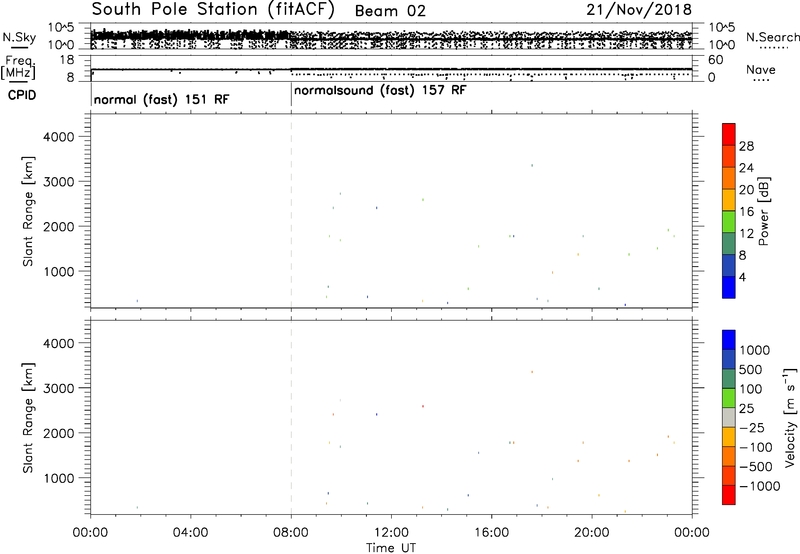Click the '18' frequency axis value
Screen dimensions: 800x554
pyautogui.click(x=67, y=60)
